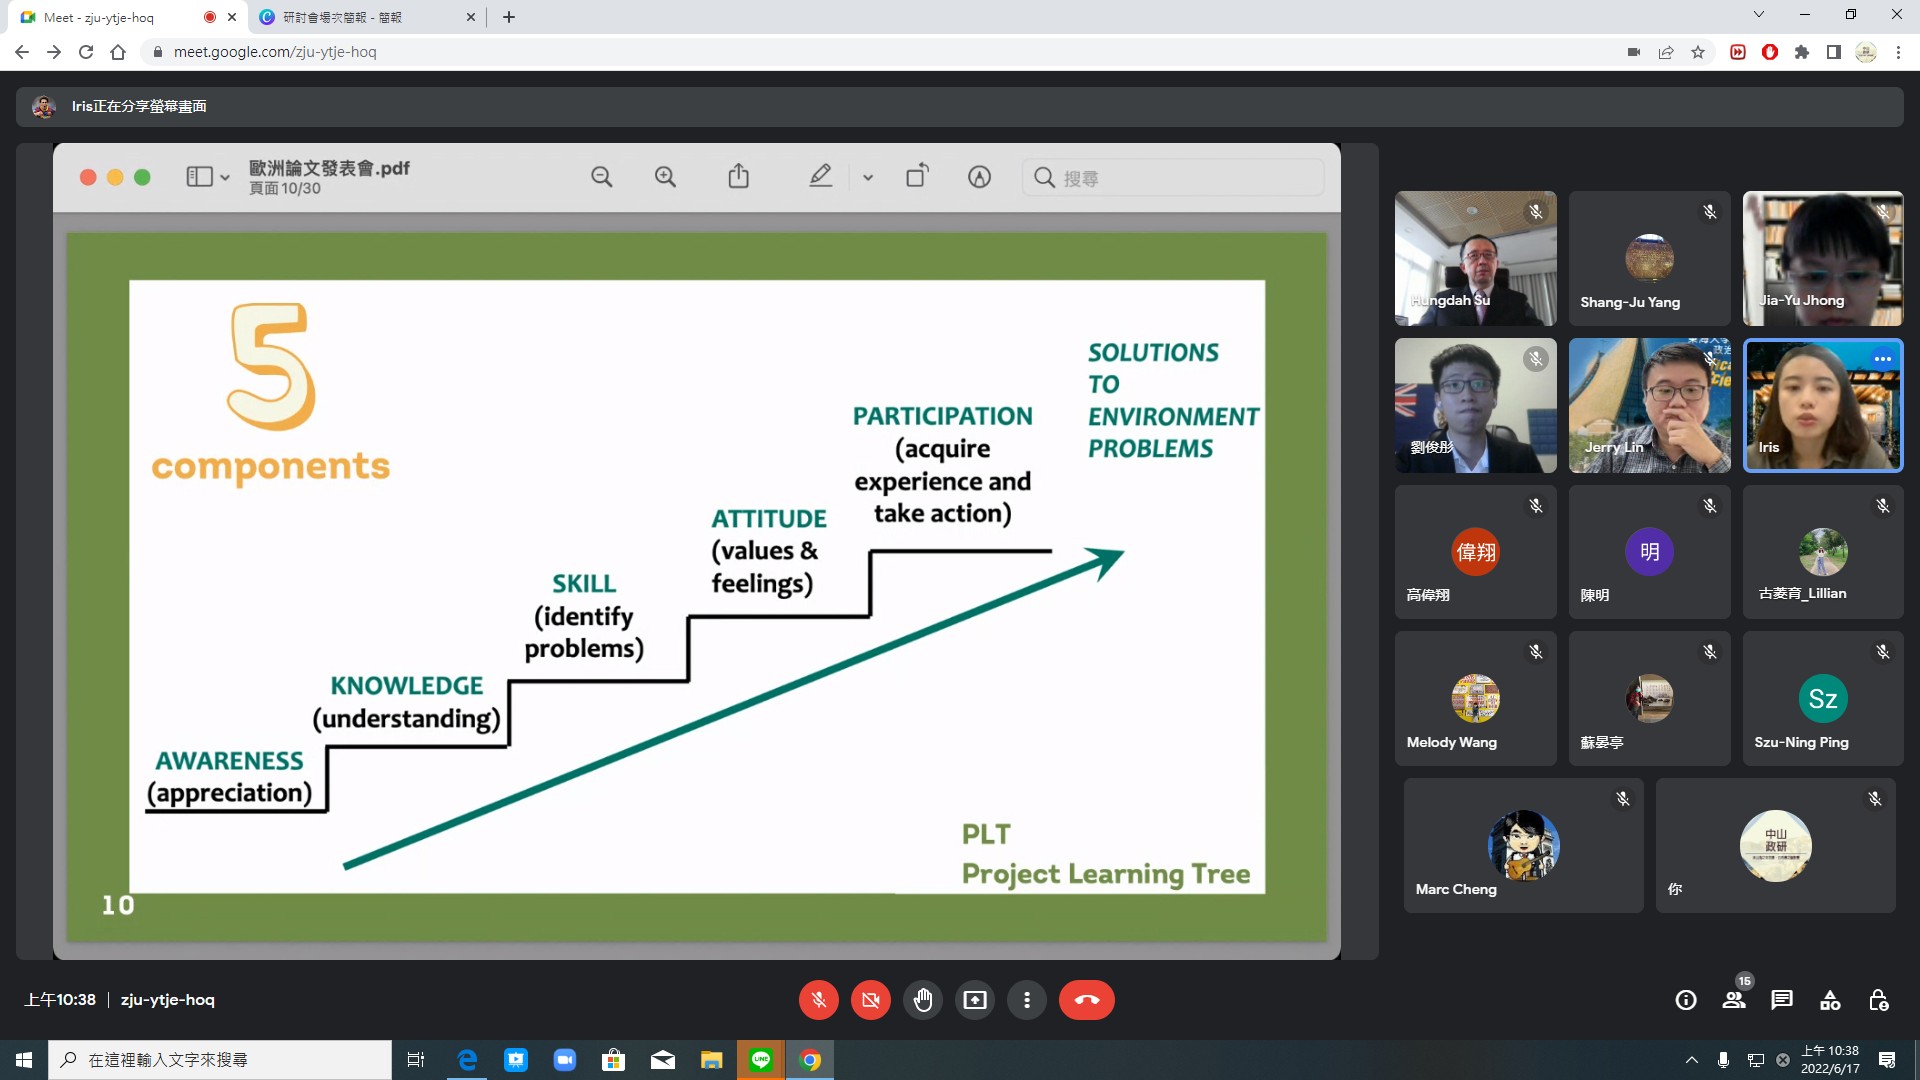The image size is (1920, 1080).
Task: Click Jerry Lin's video tile
Action: (x=1649, y=405)
